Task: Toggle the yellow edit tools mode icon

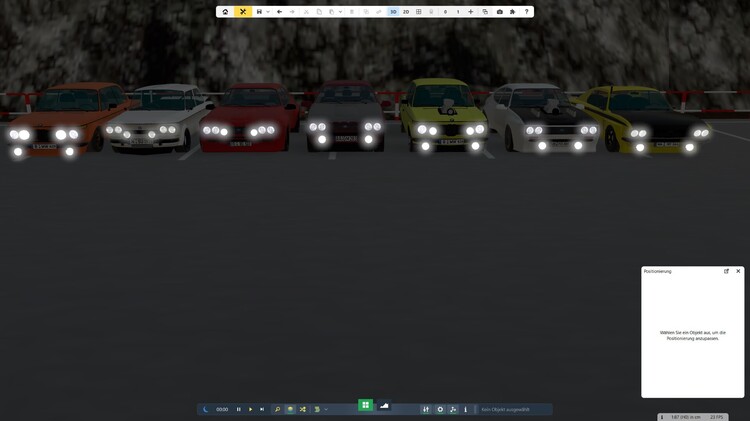Action: (243, 11)
